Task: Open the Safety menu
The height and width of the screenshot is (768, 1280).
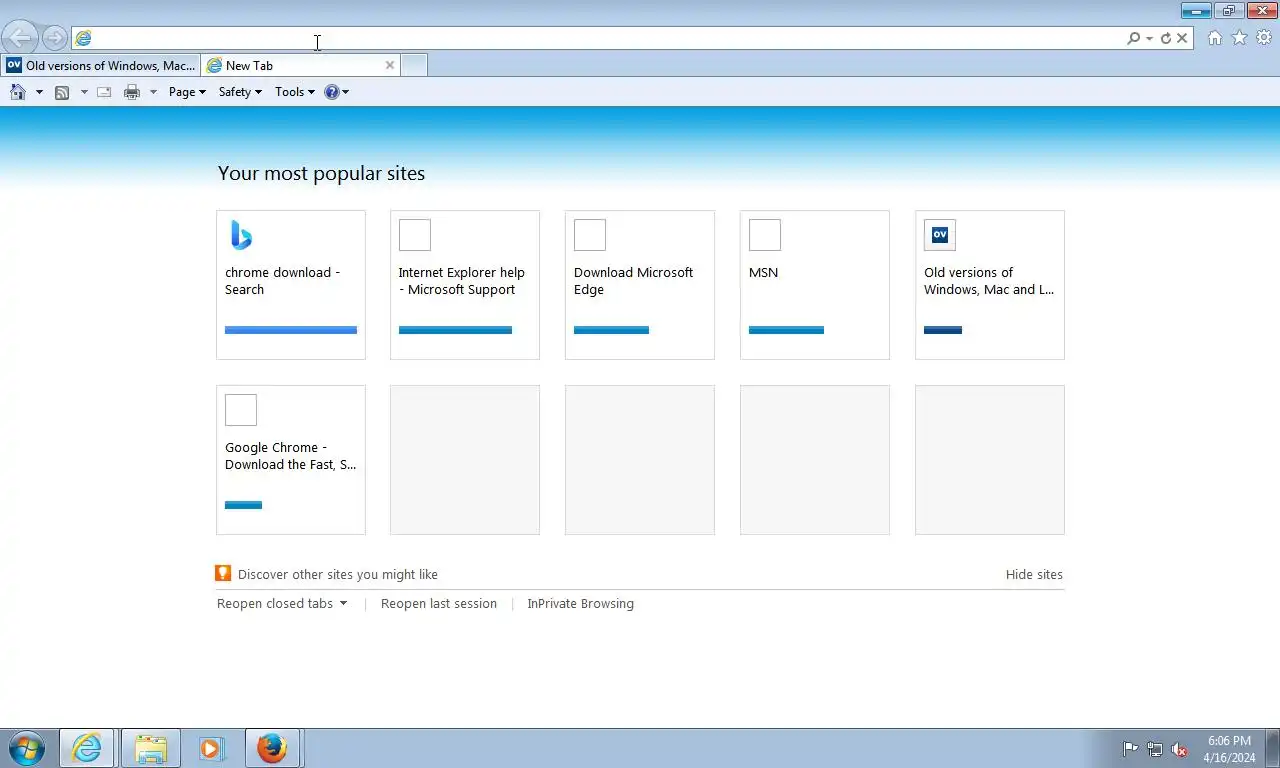Action: pos(240,92)
